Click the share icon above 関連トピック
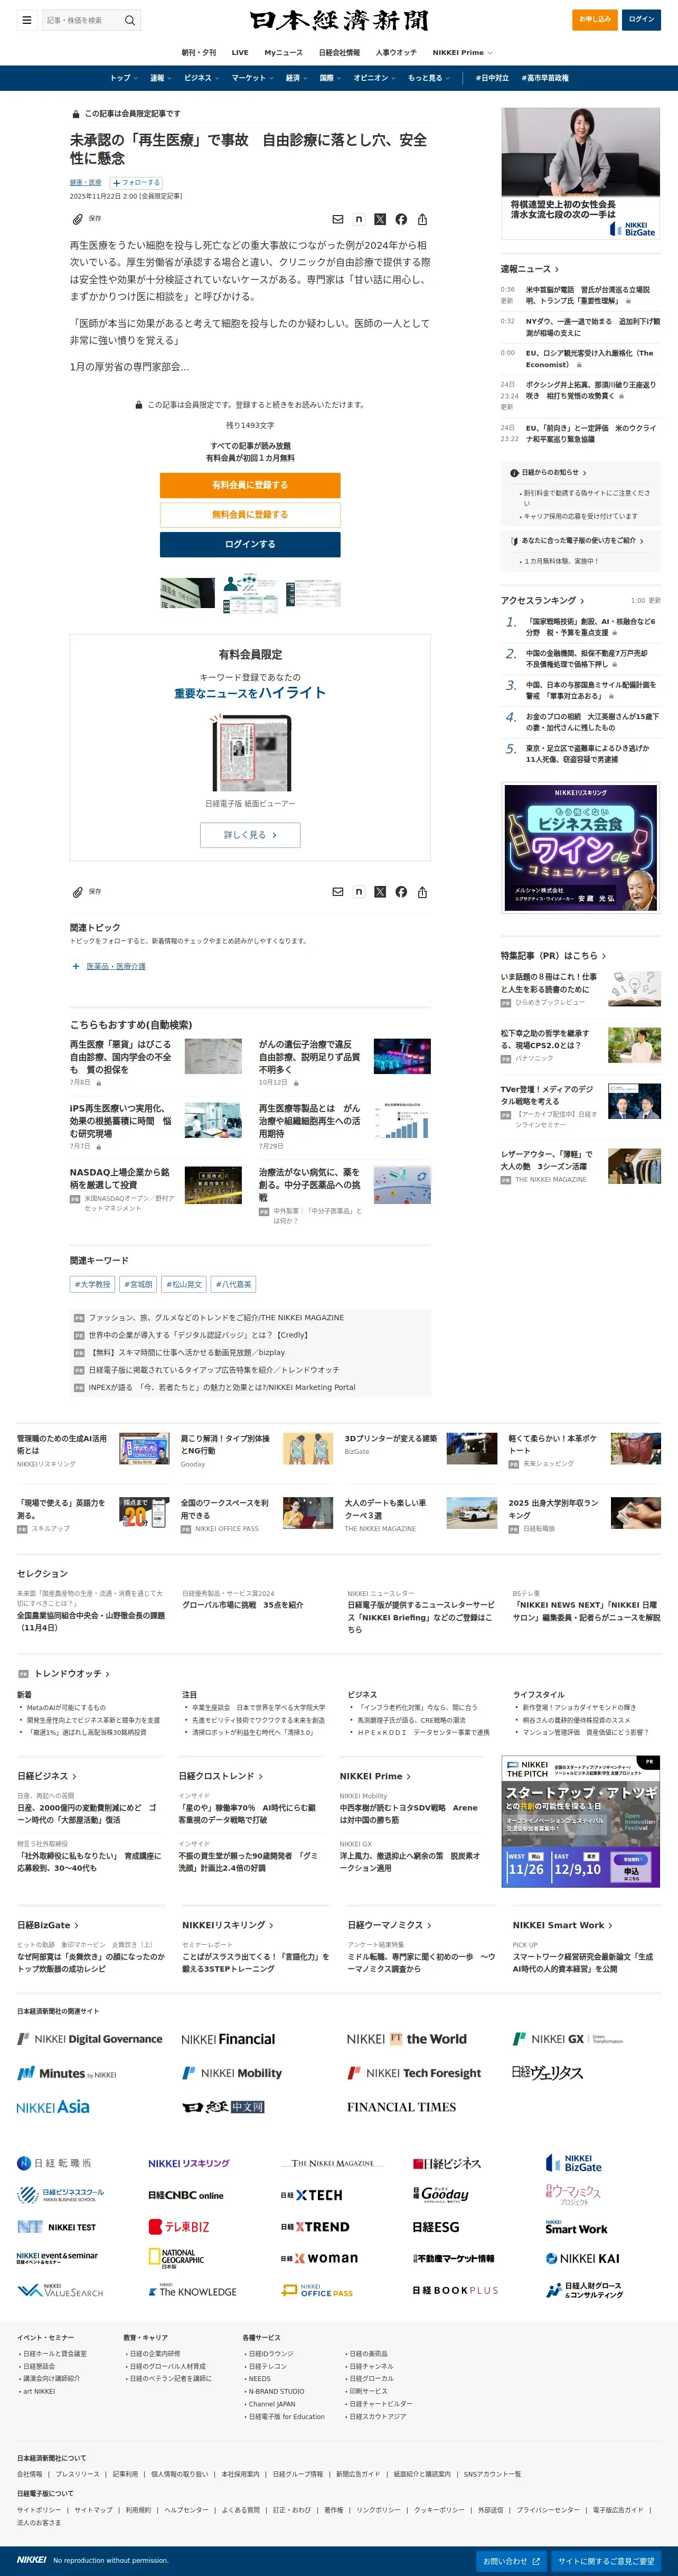Screen dimensions: 678x2576 (x=422, y=892)
